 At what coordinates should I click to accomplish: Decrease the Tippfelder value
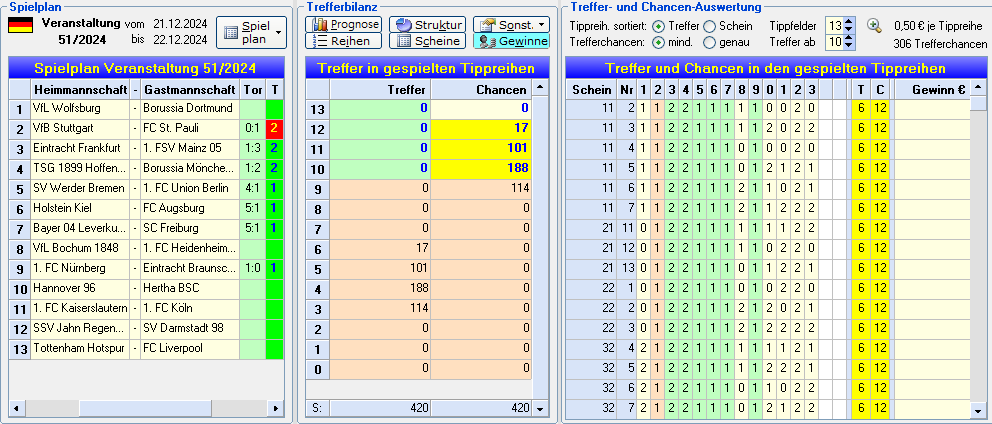[849, 30]
